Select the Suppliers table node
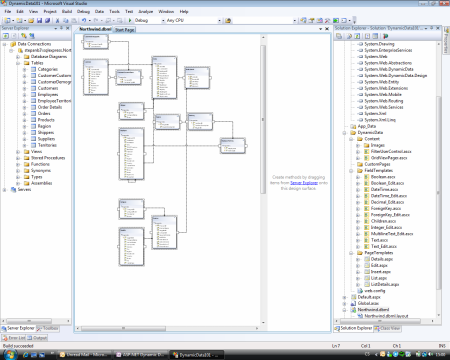This screenshot has width=450, height=360. coord(46,139)
